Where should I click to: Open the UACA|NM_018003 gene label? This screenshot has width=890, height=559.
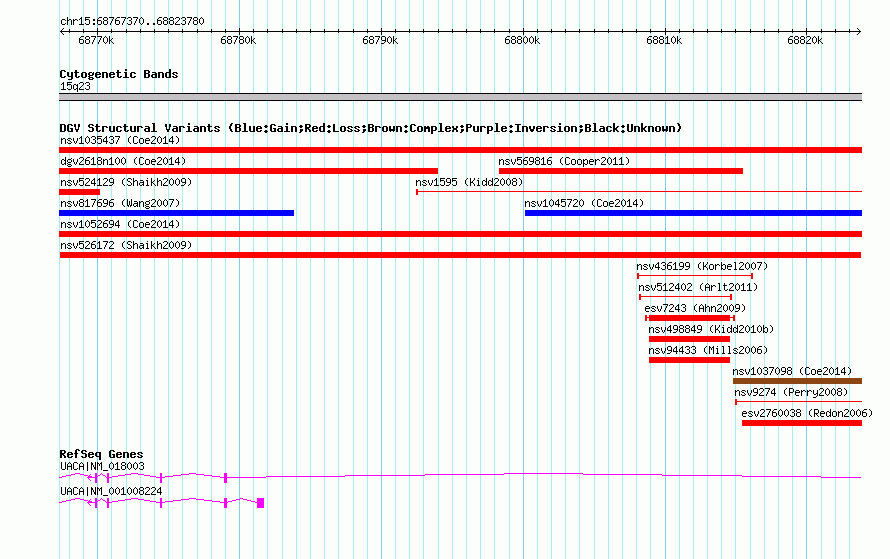(x=102, y=466)
